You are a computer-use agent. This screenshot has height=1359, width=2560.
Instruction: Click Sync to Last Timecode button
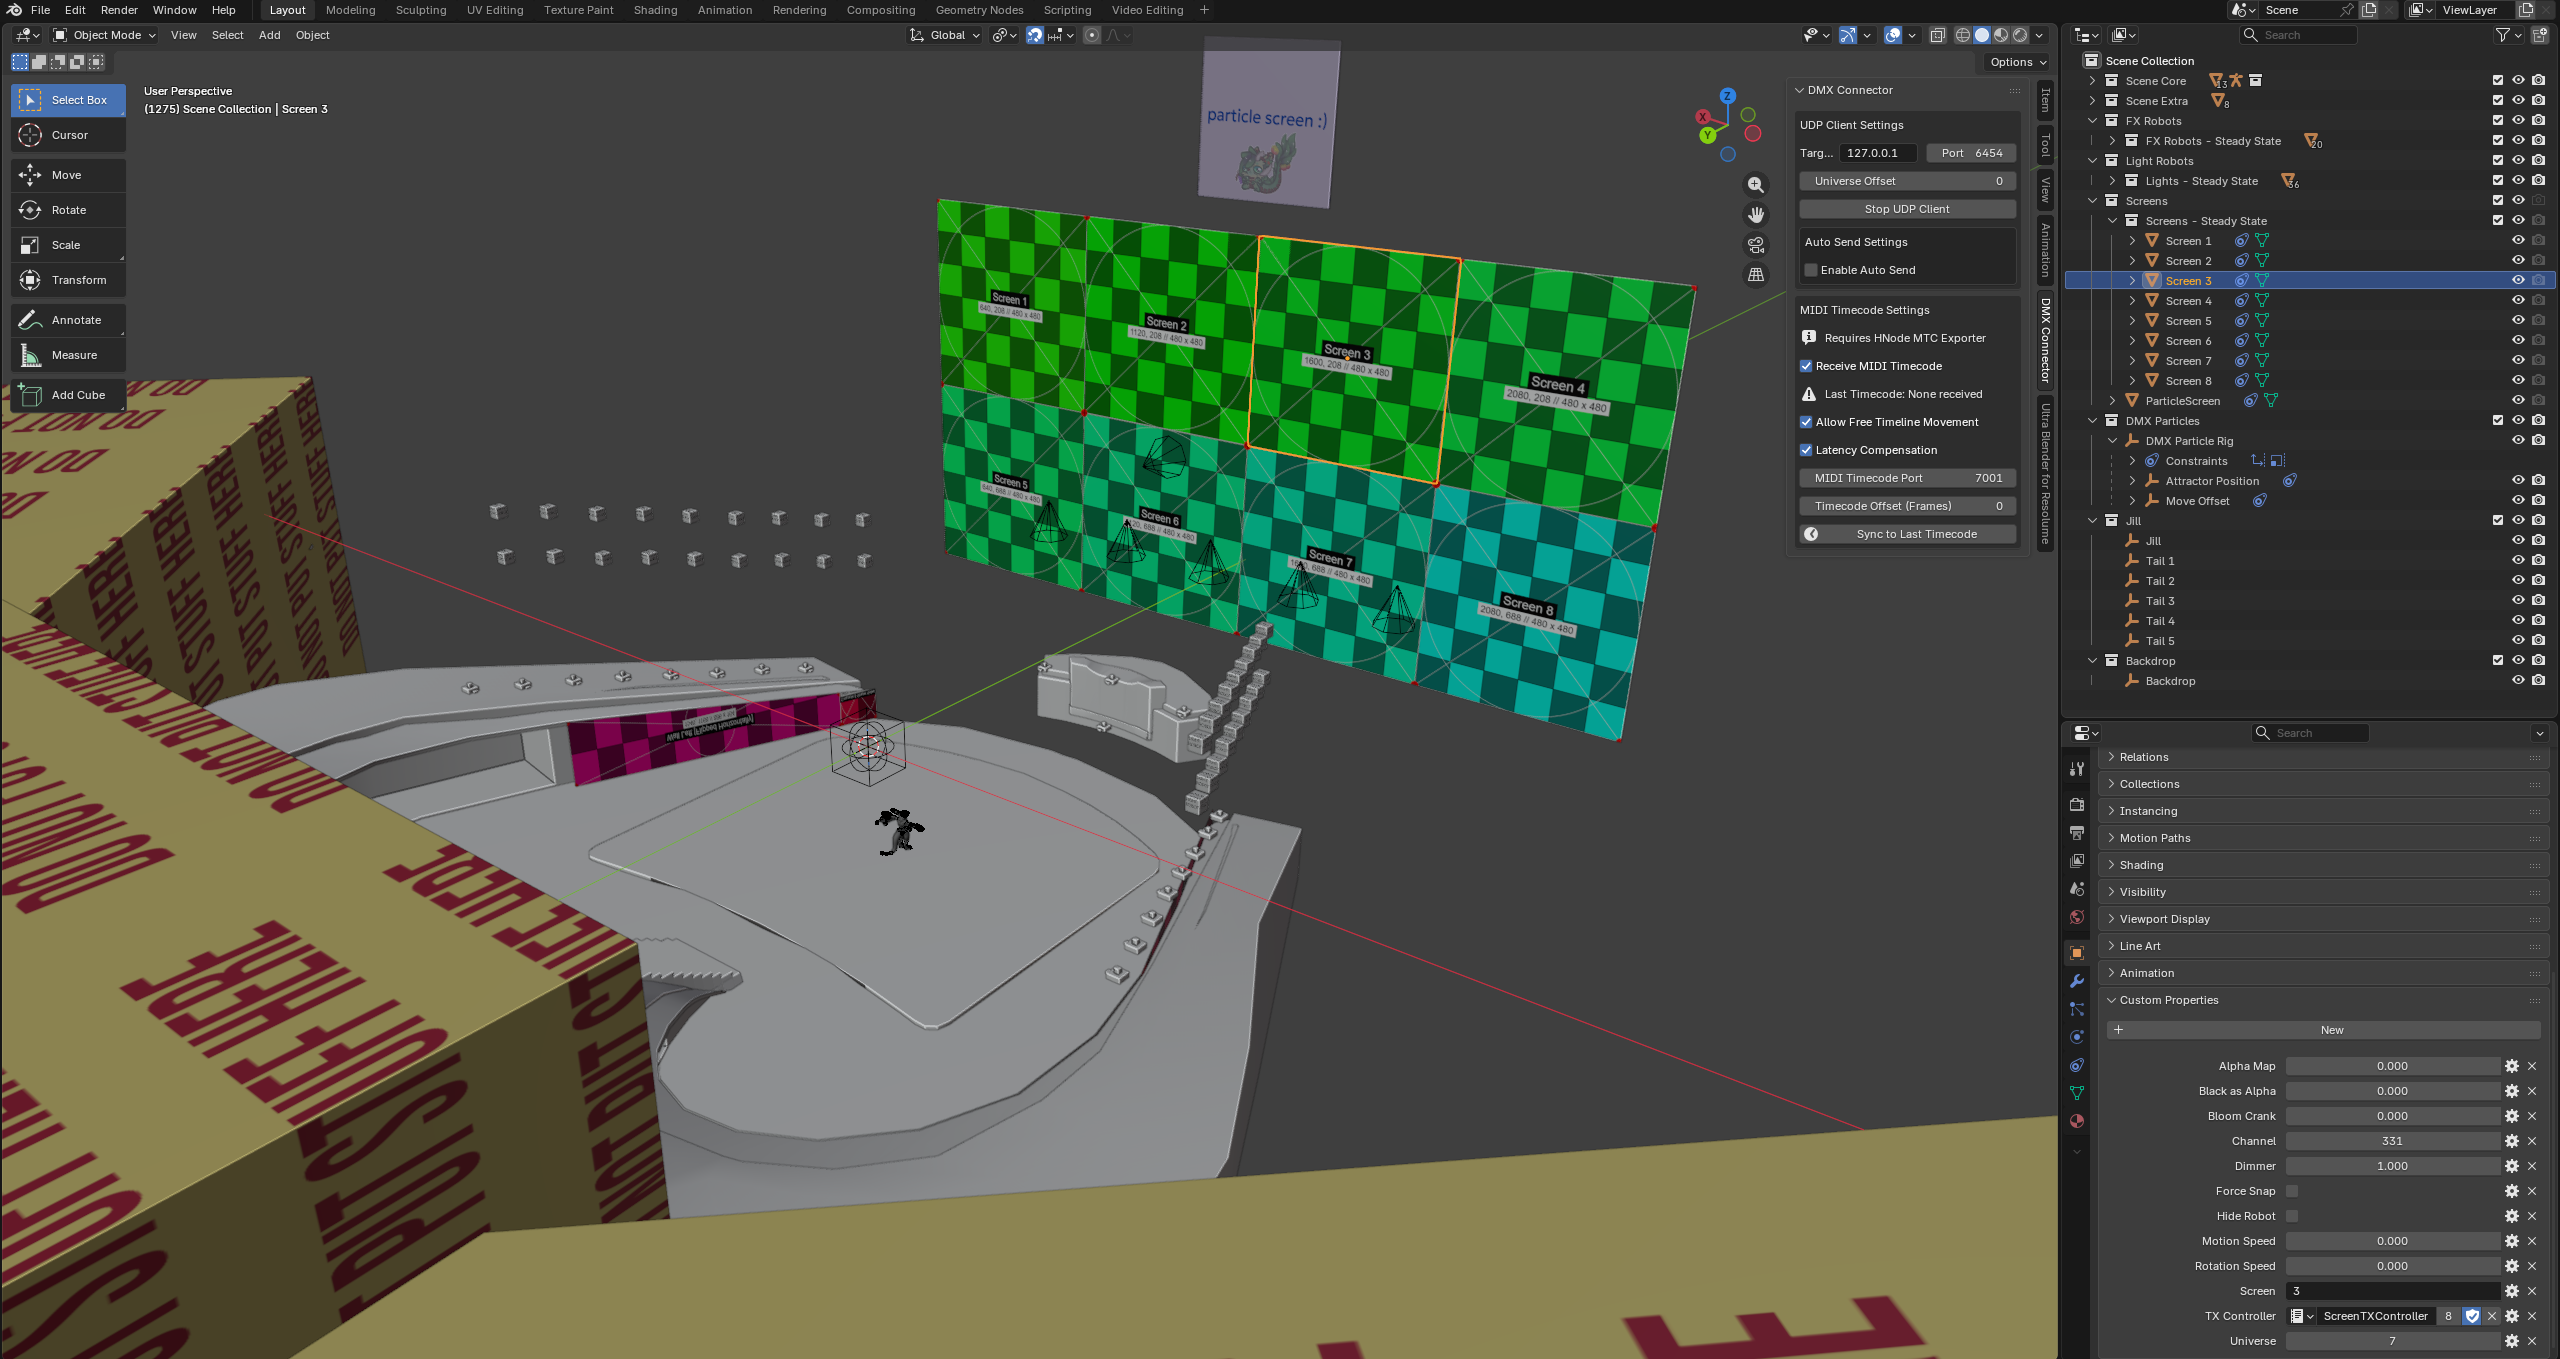(x=1907, y=534)
